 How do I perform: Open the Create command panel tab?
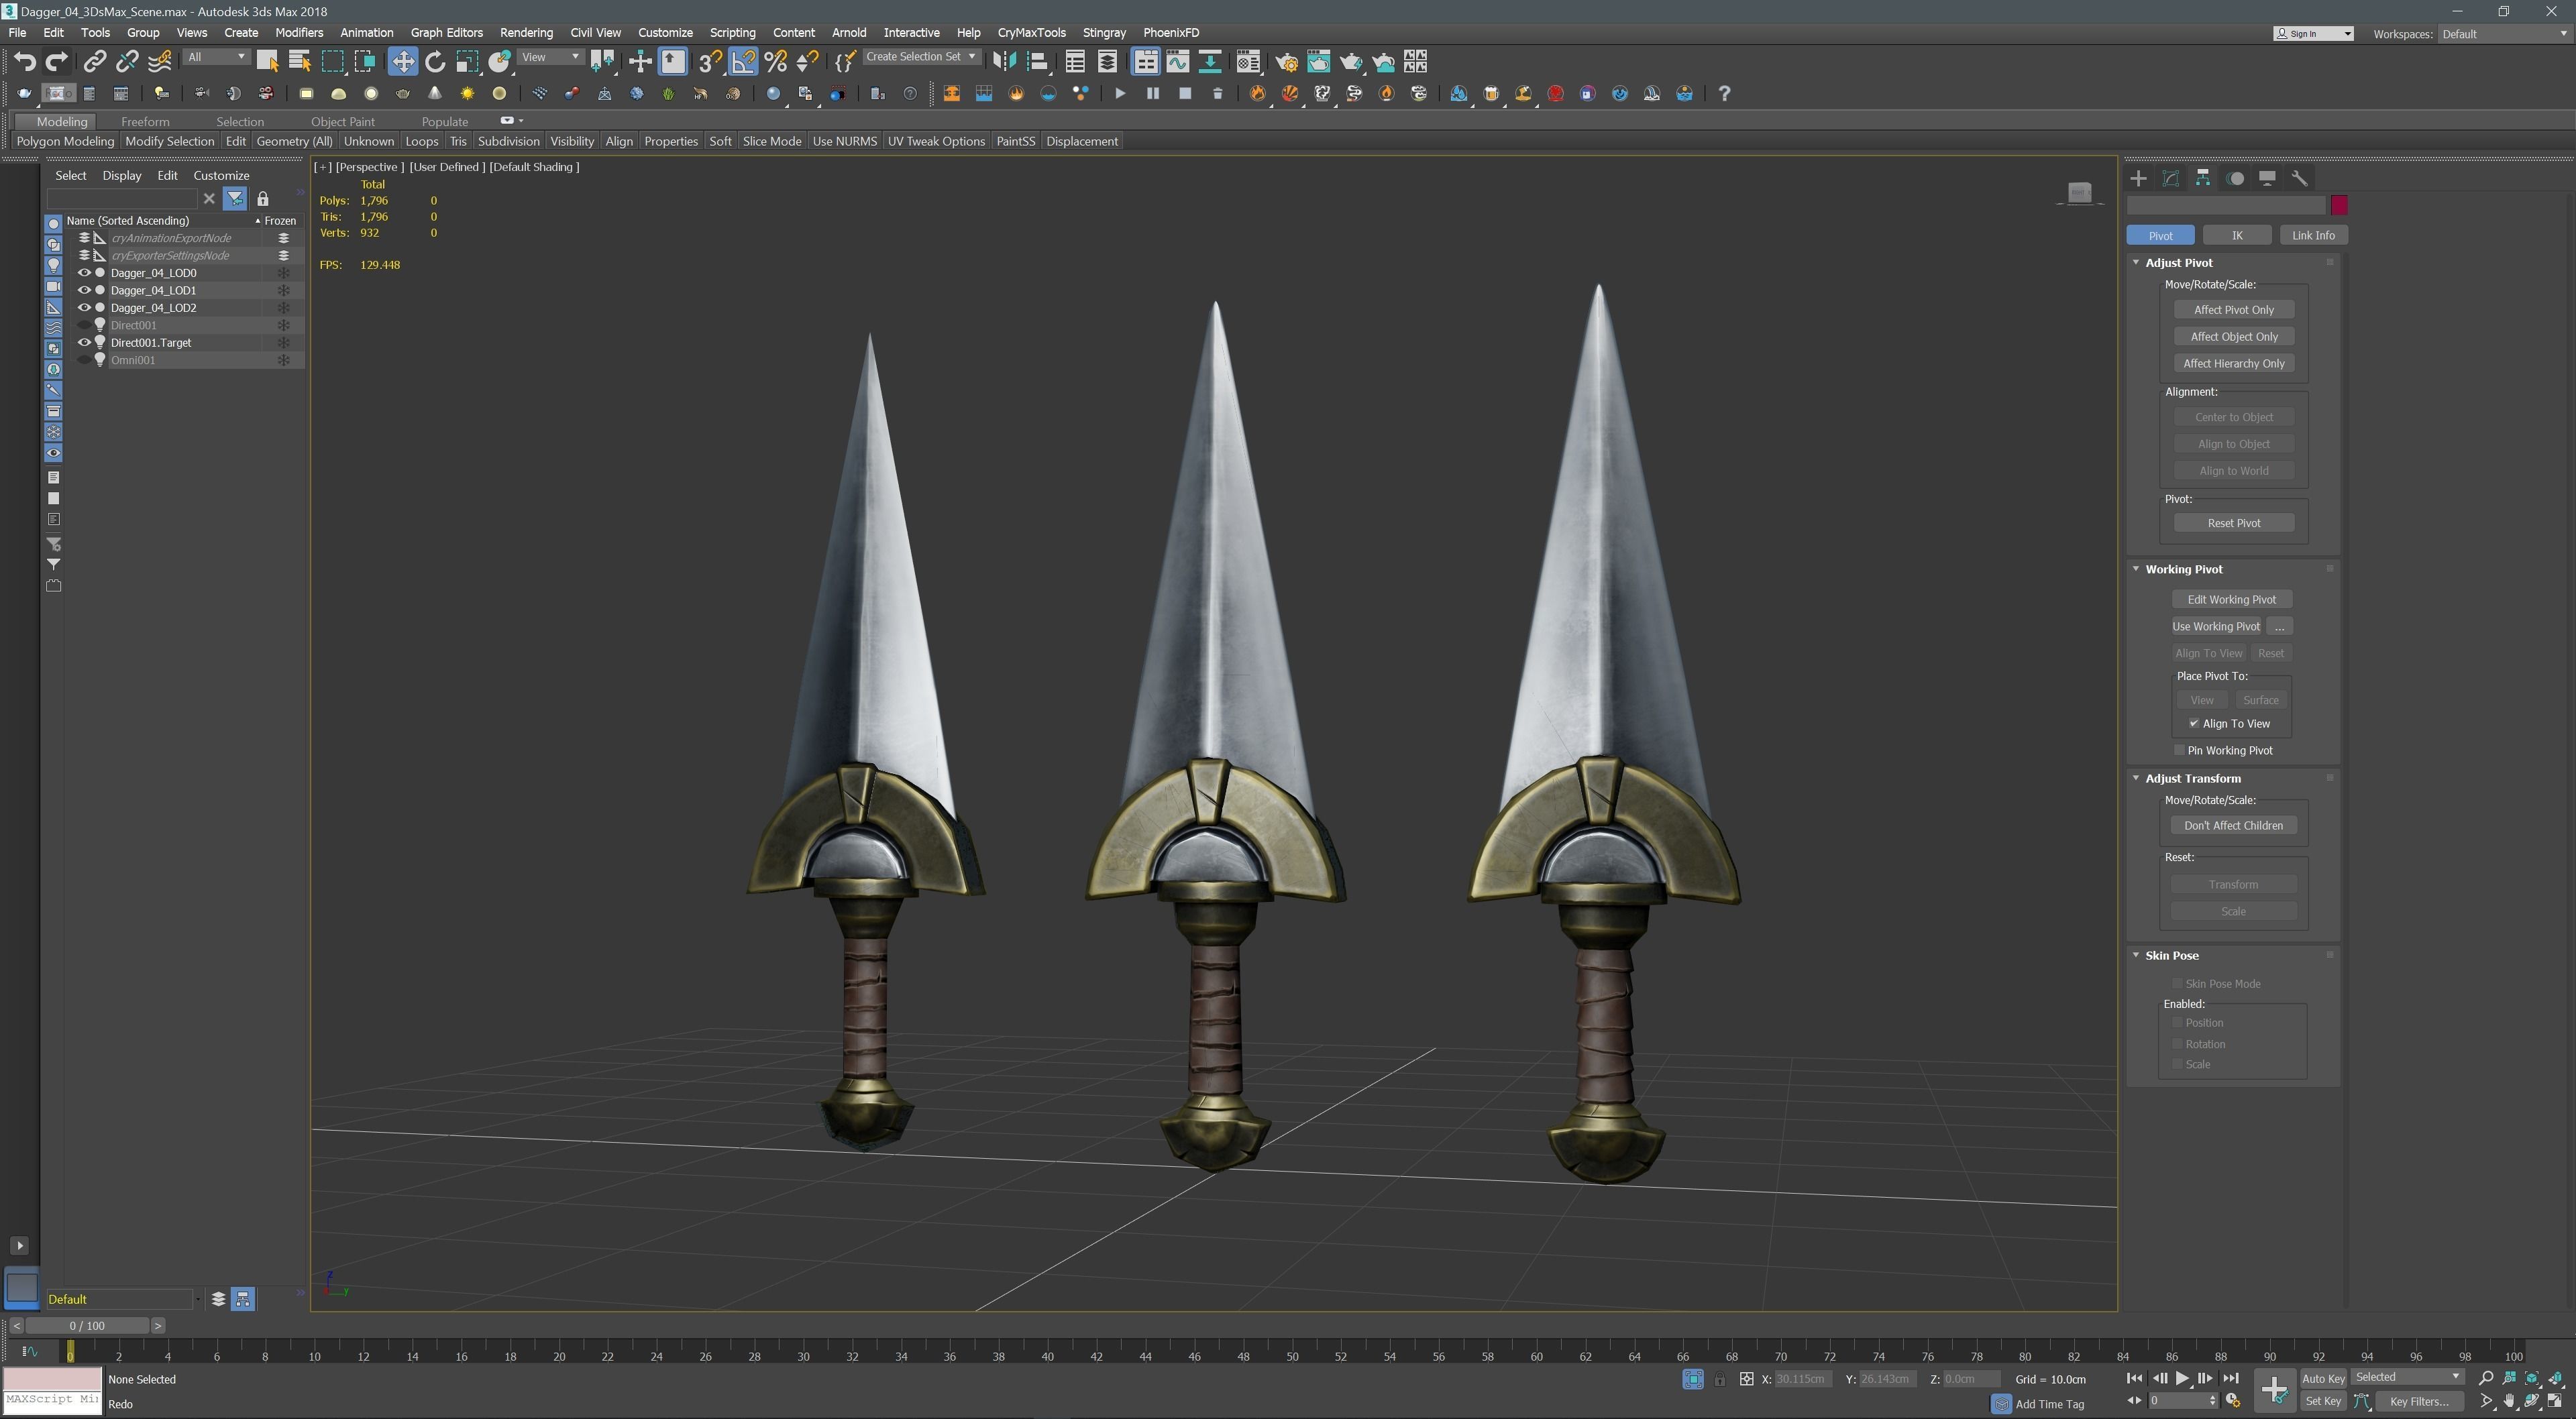pyautogui.click(x=2138, y=178)
